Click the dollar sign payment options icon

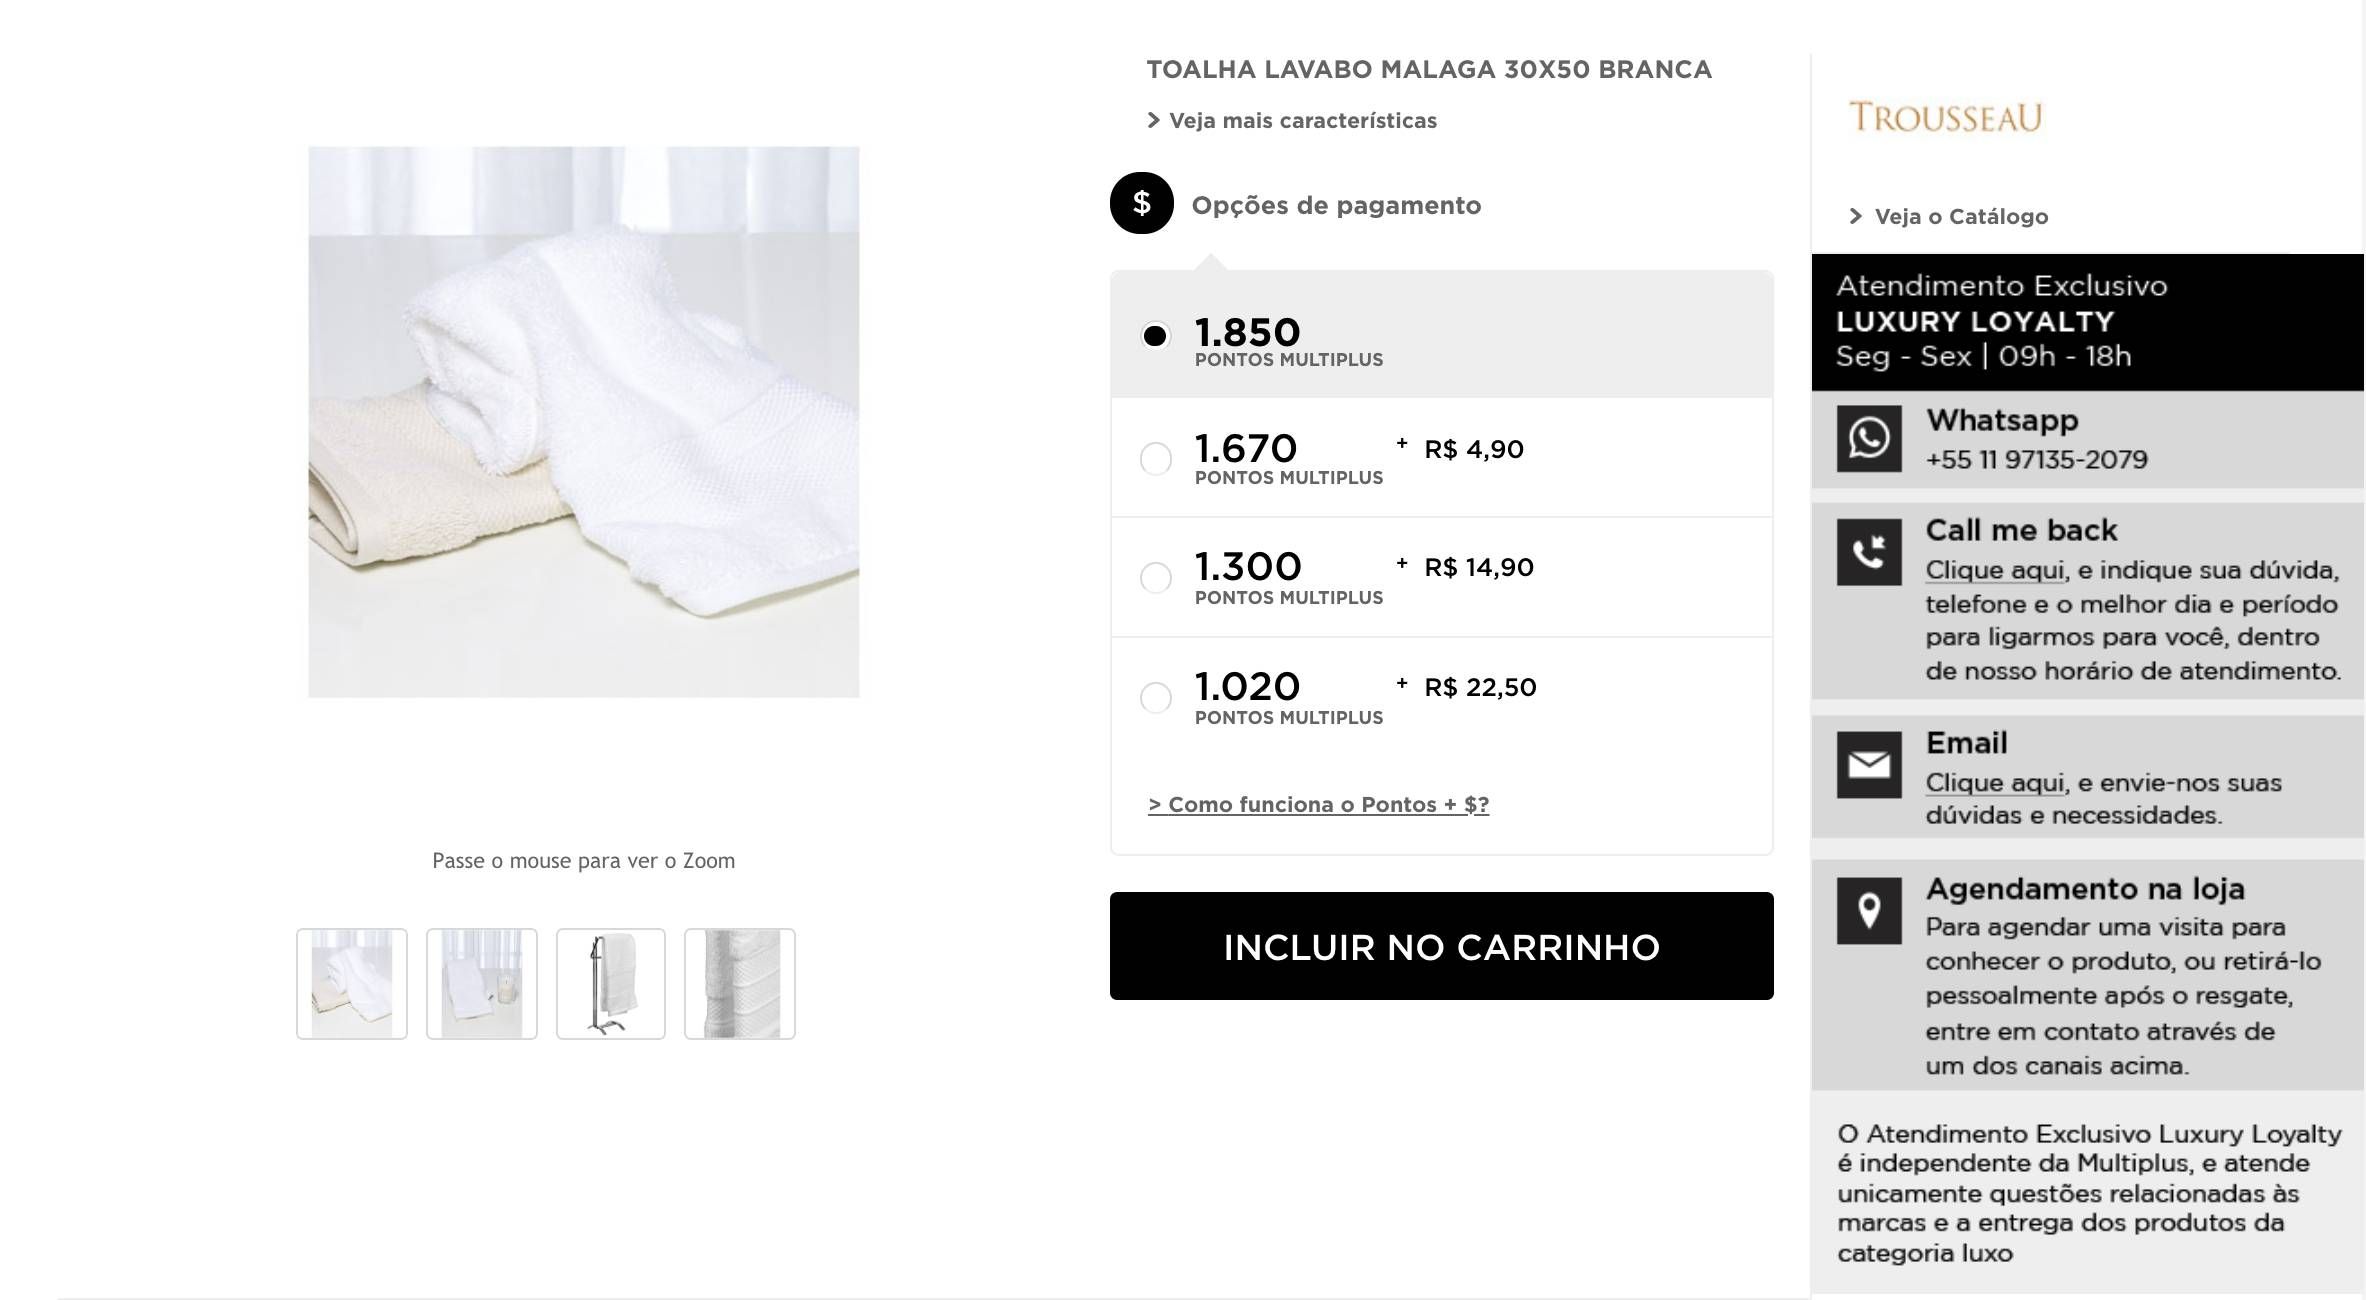pos(1141,203)
